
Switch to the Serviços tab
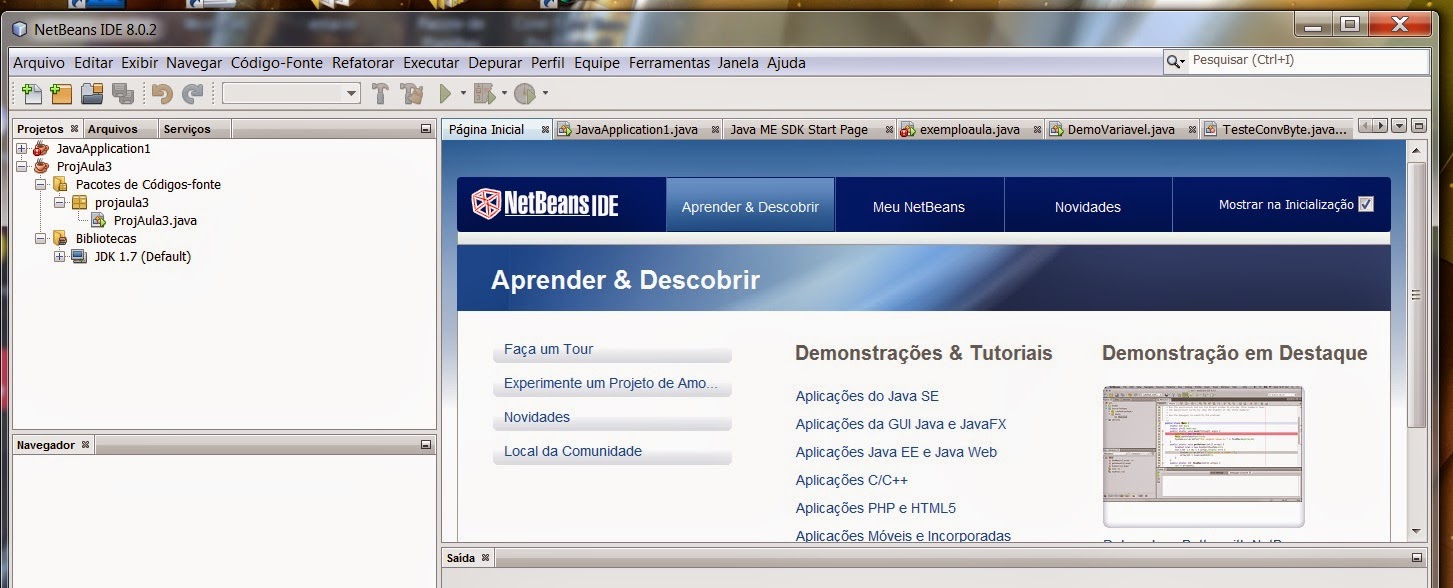coord(195,129)
